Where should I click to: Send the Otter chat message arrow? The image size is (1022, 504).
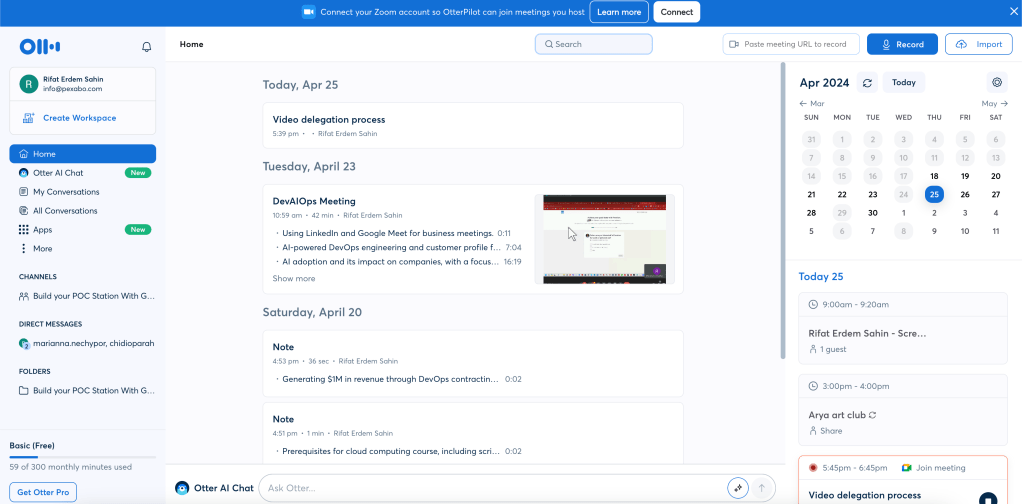(762, 488)
